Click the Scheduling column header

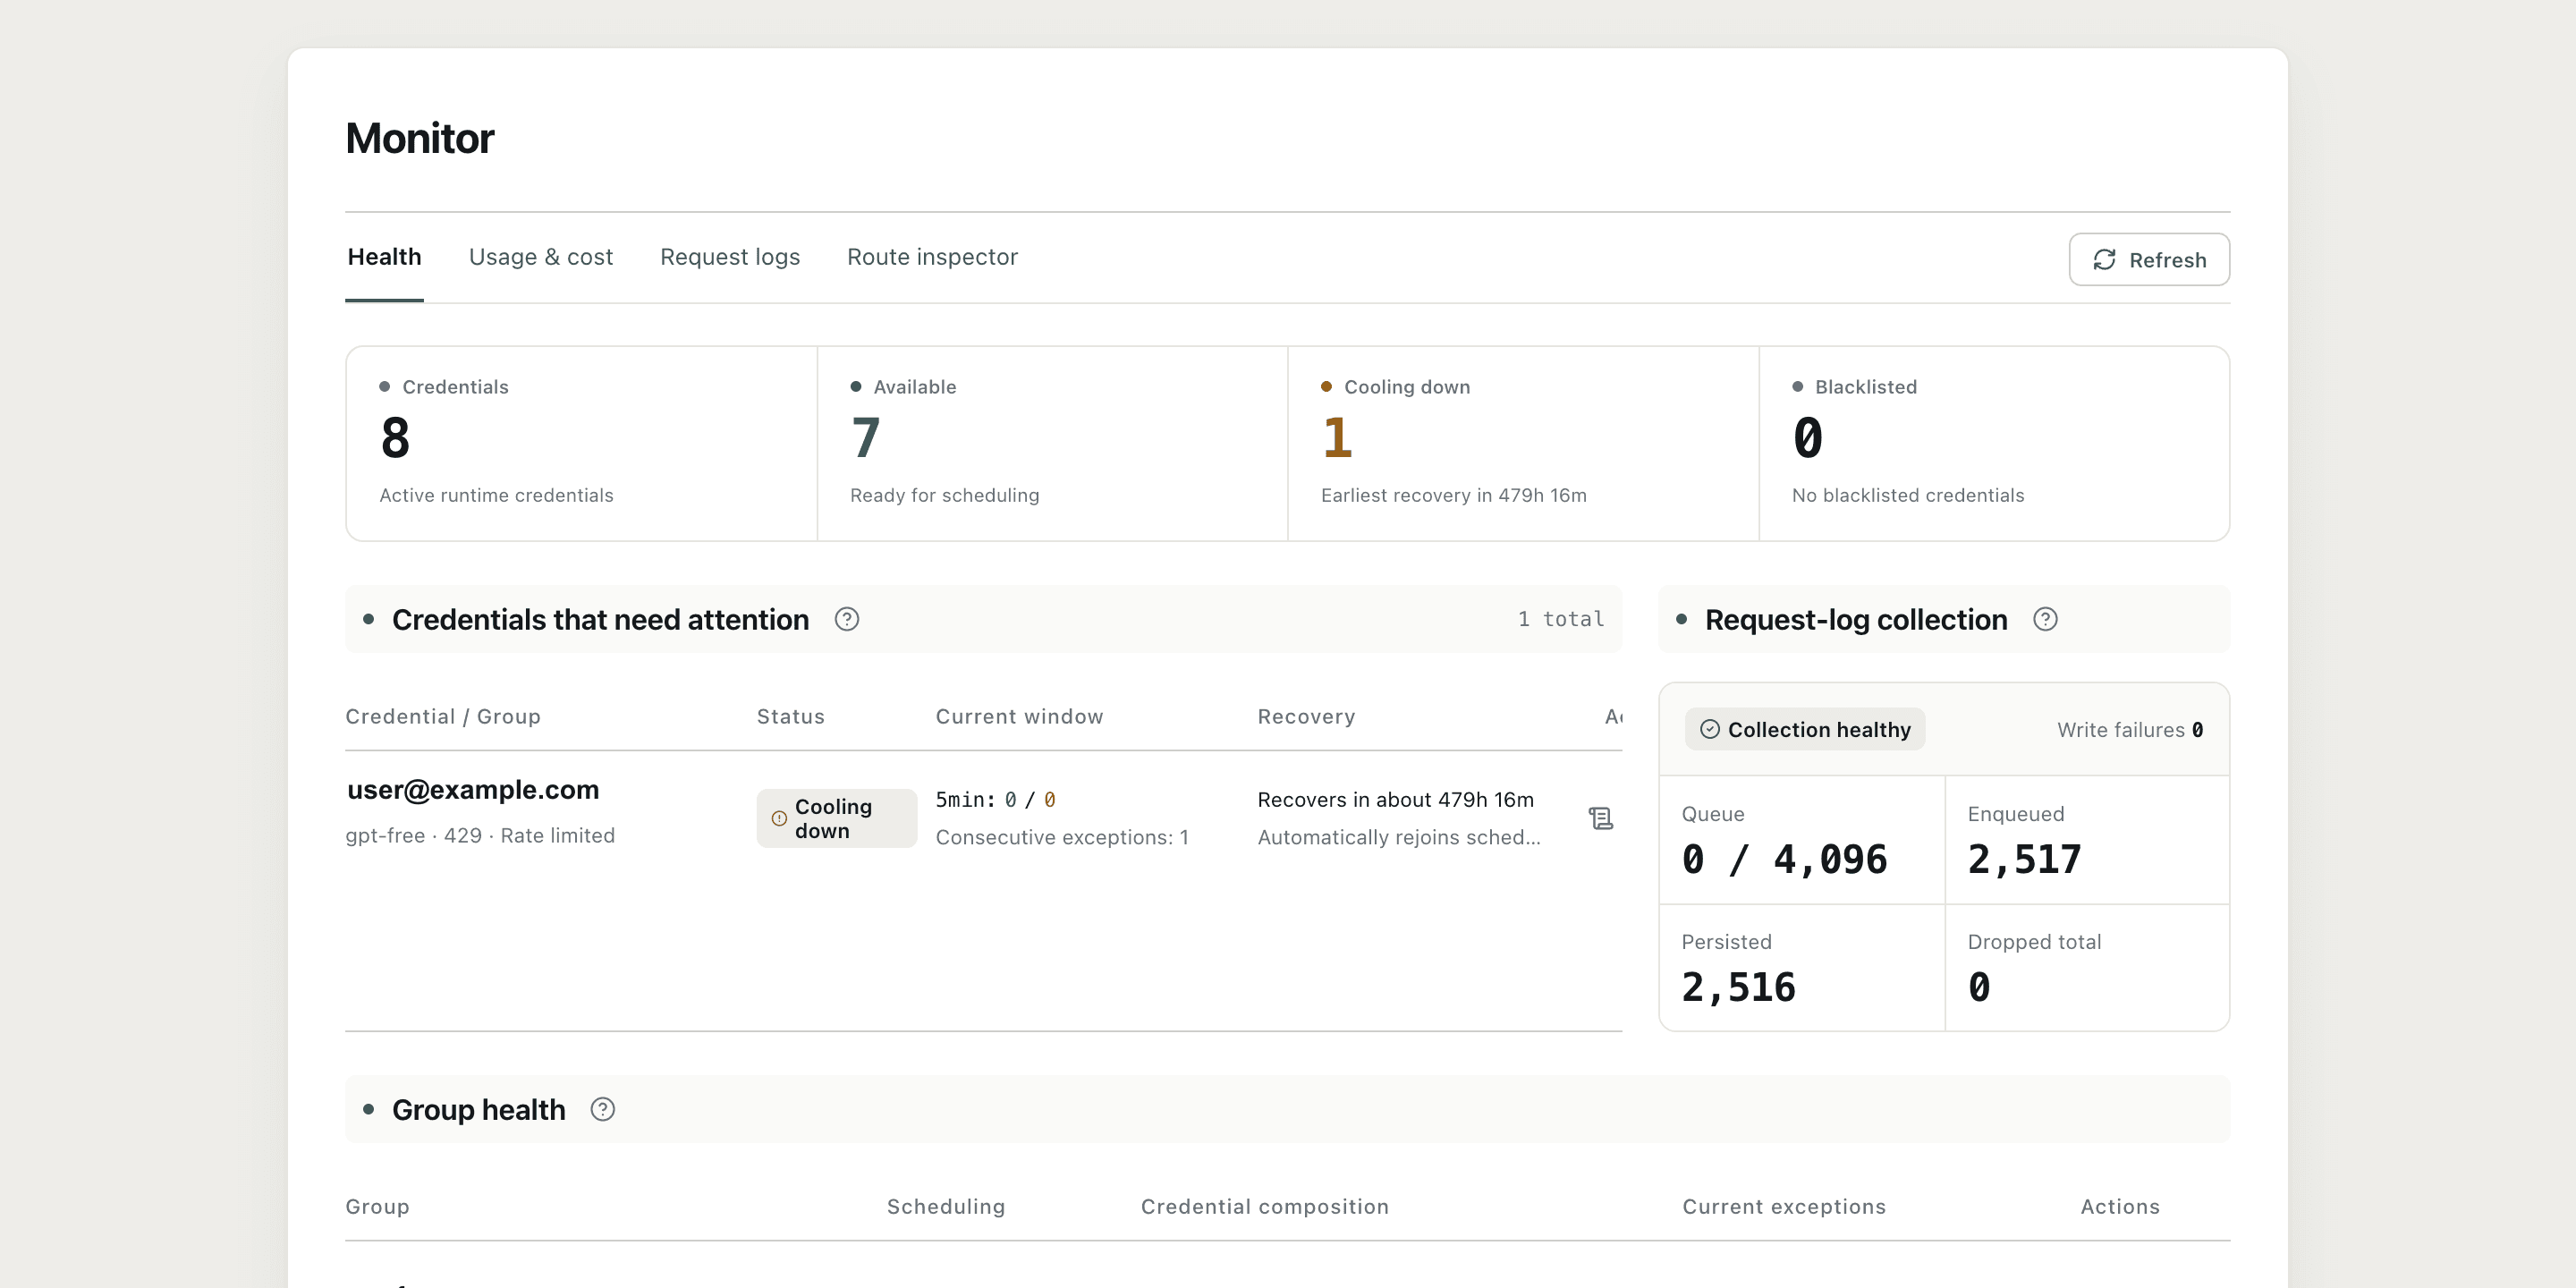pos(946,1206)
